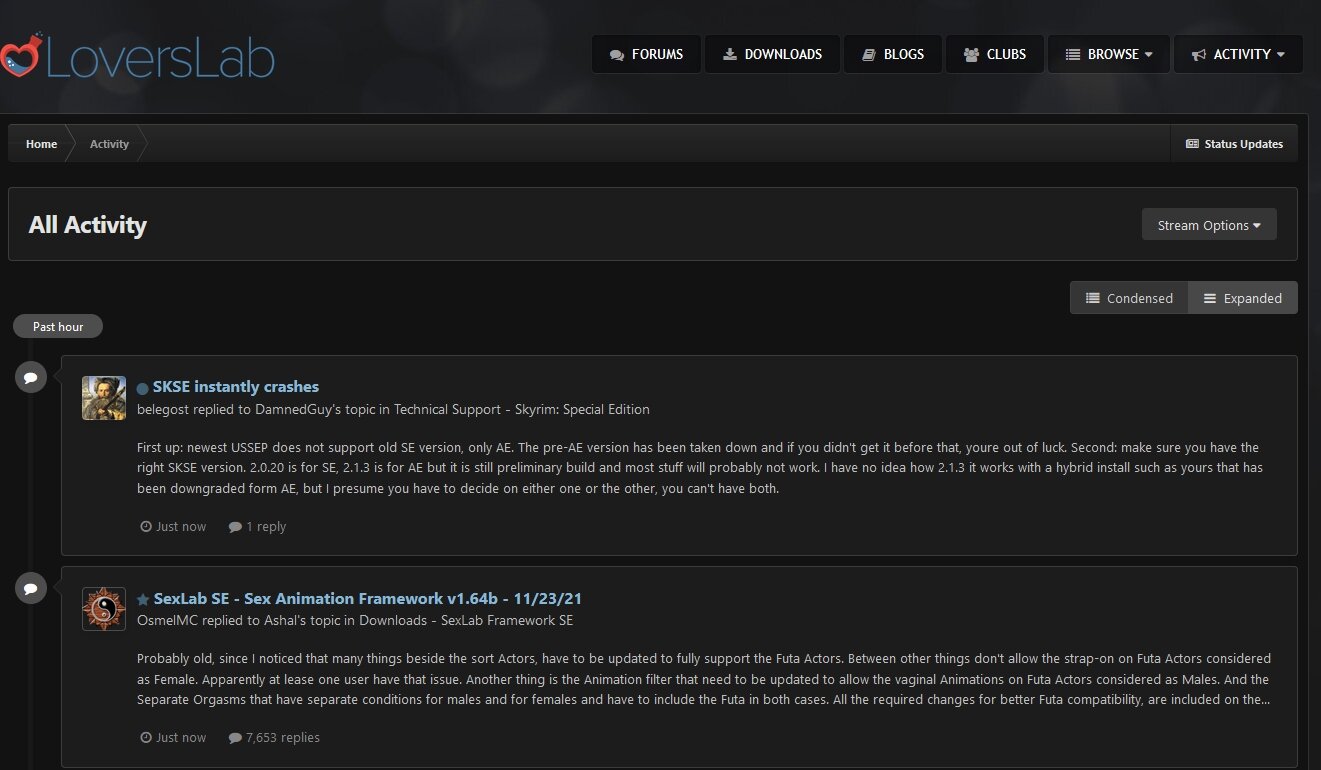Click the Status Updates newspaper icon
1321x770 pixels.
(x=1192, y=144)
